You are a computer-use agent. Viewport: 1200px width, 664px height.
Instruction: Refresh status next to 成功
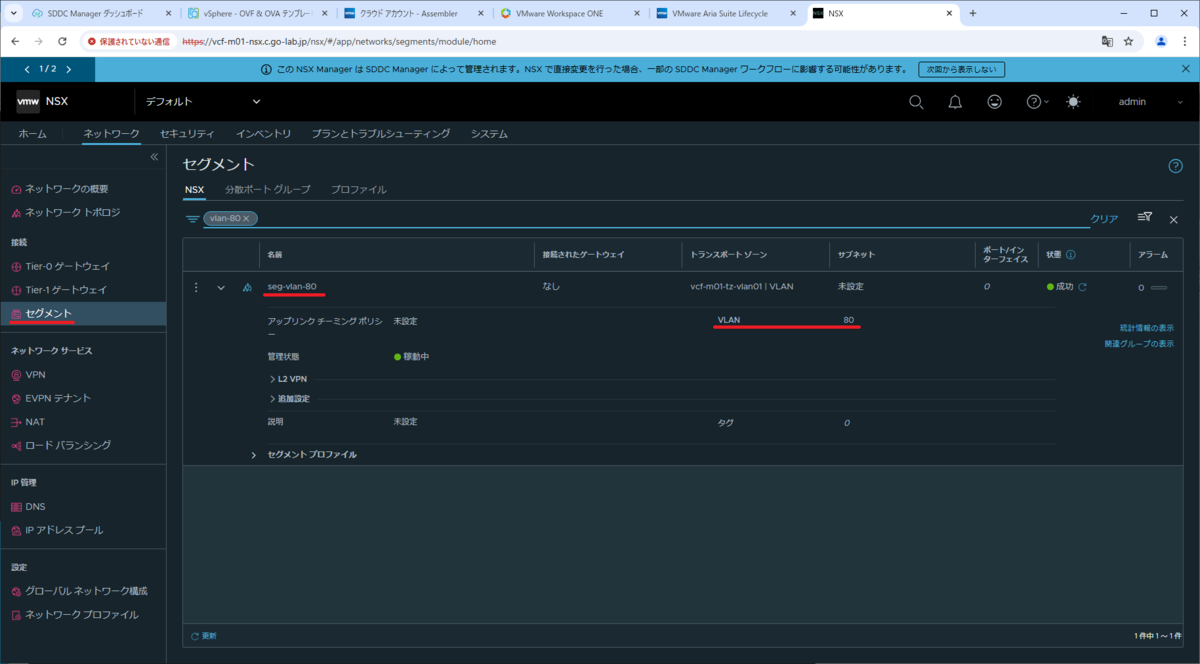(1082, 287)
